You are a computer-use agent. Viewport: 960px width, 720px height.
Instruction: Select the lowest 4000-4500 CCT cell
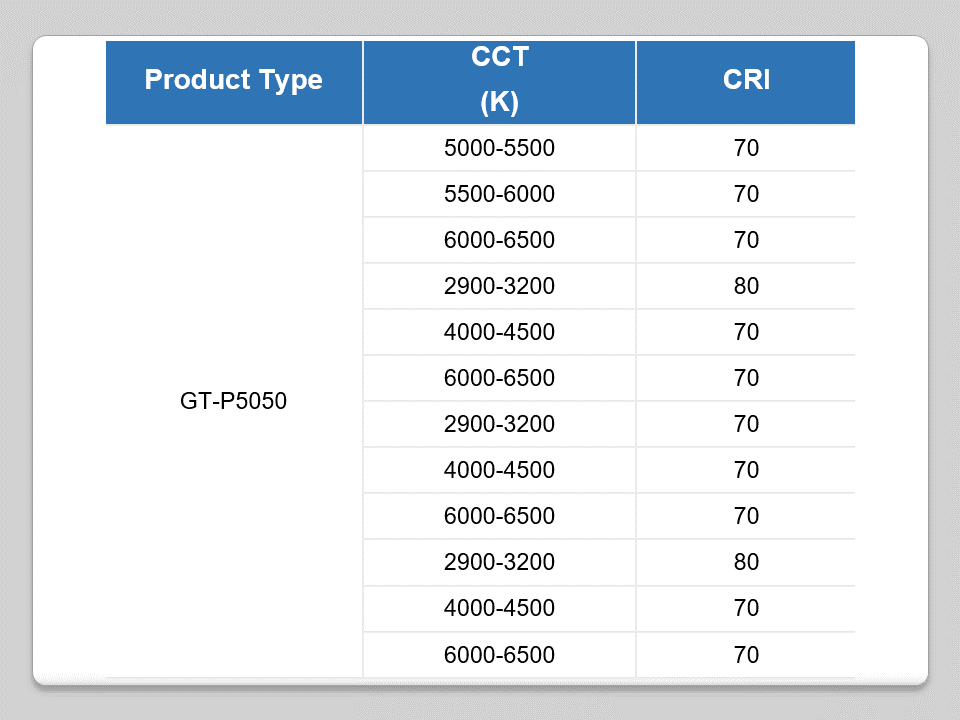click(499, 608)
